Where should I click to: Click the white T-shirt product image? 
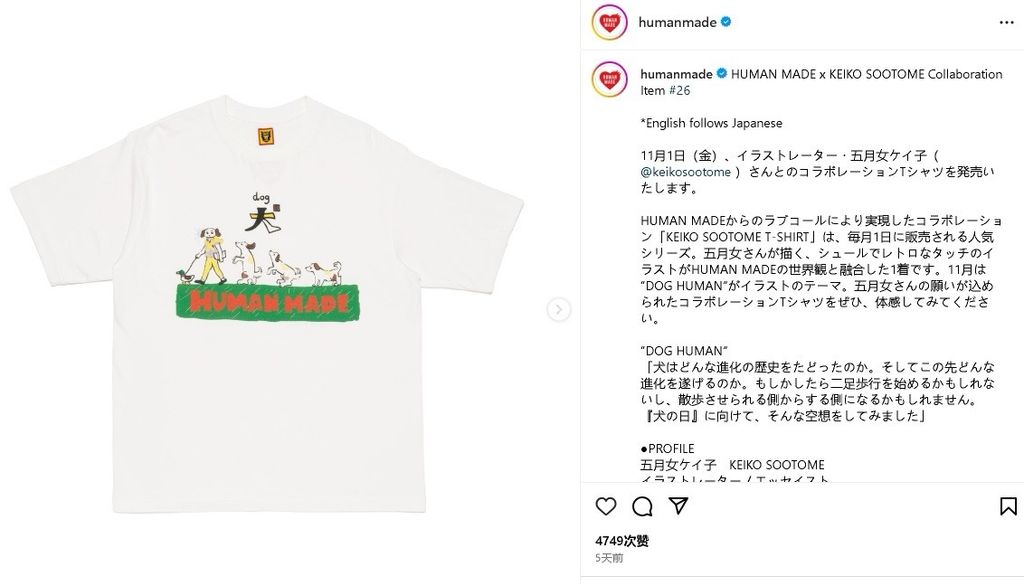[x=266, y=304]
